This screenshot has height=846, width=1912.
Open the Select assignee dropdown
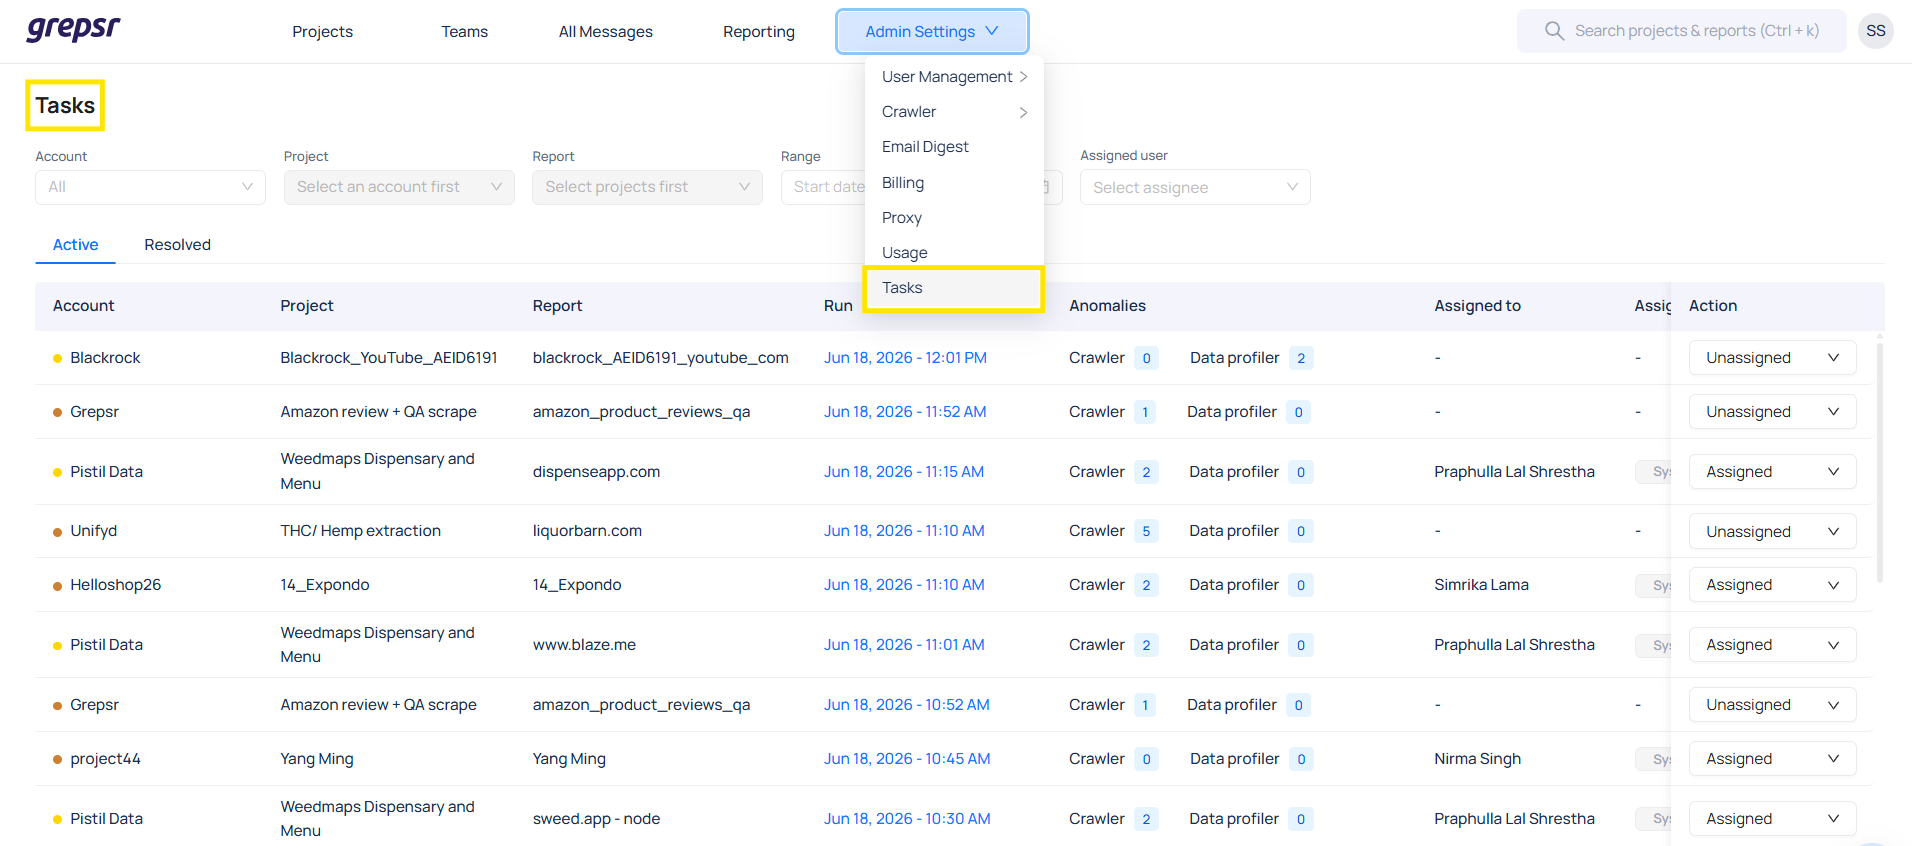pos(1195,187)
